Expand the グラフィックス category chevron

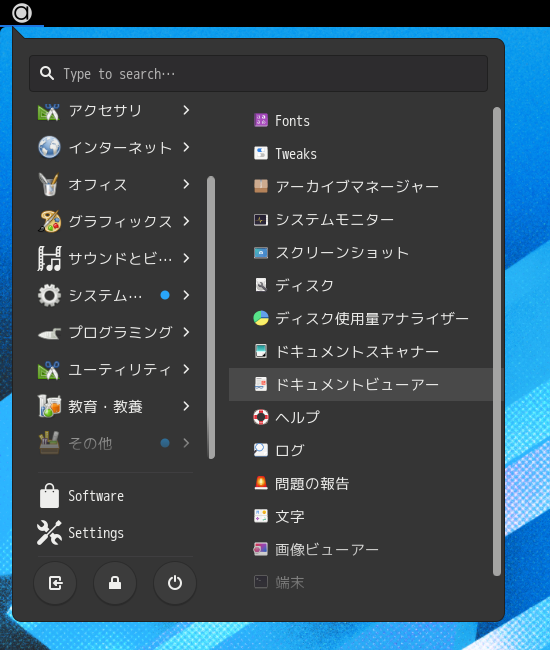(x=186, y=221)
